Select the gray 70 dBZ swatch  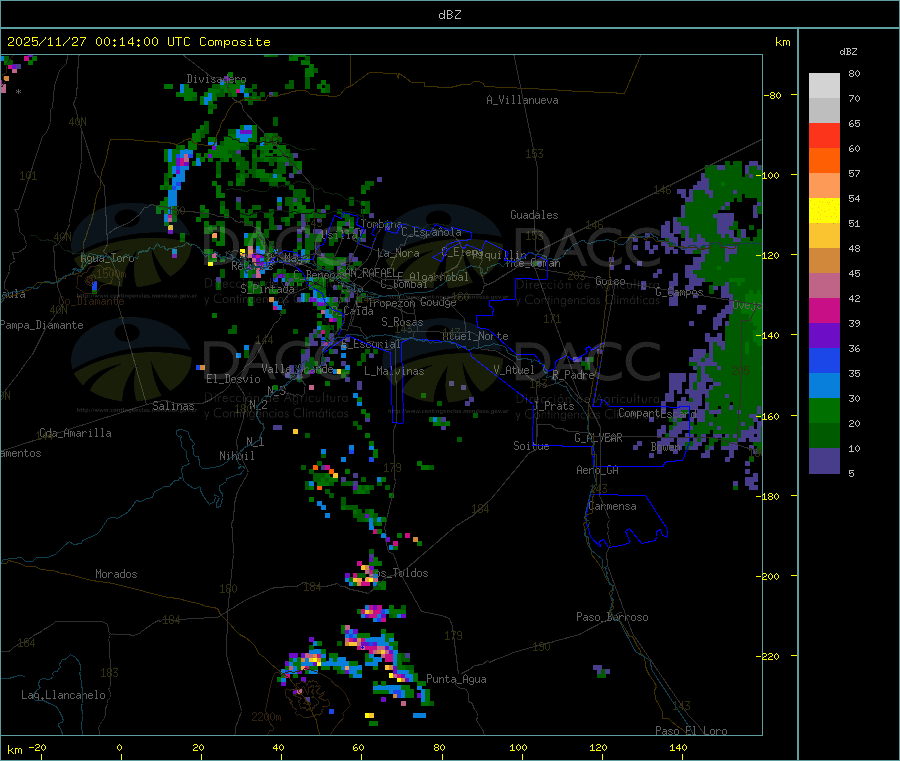[824, 111]
